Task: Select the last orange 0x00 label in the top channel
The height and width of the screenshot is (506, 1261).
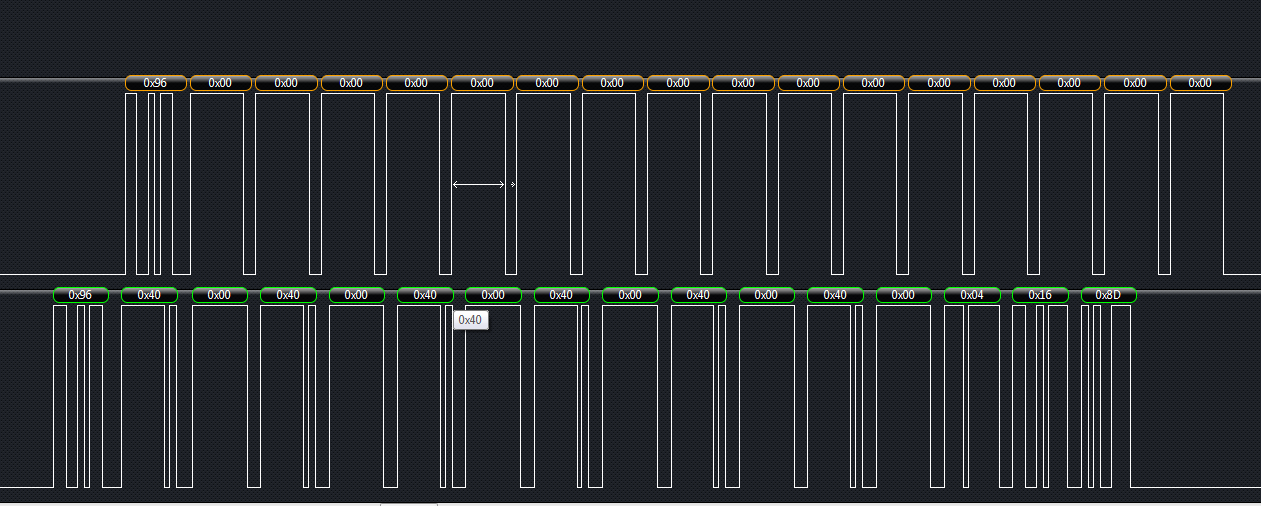Action: click(x=1201, y=83)
